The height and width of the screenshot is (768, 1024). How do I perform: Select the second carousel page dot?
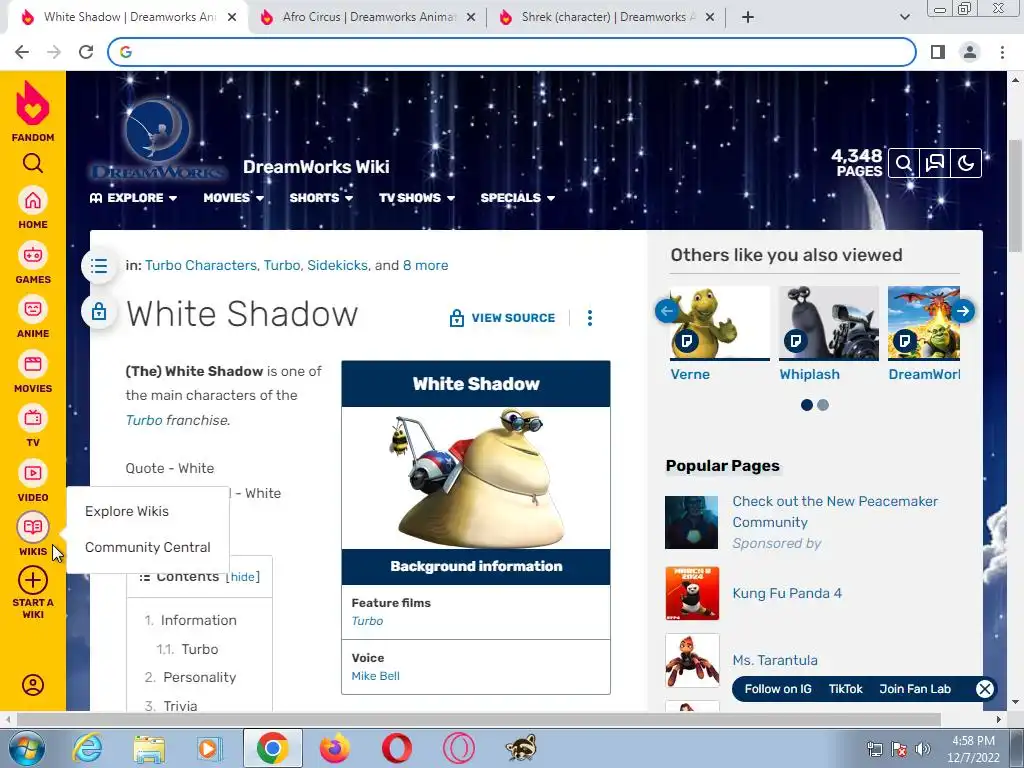823,405
